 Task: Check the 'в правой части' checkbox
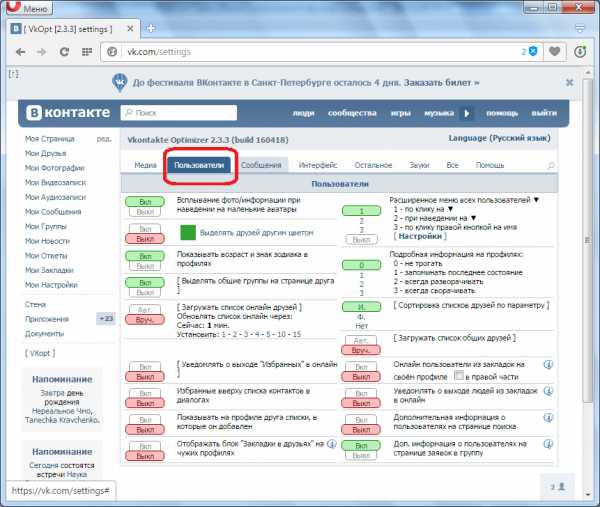458,375
